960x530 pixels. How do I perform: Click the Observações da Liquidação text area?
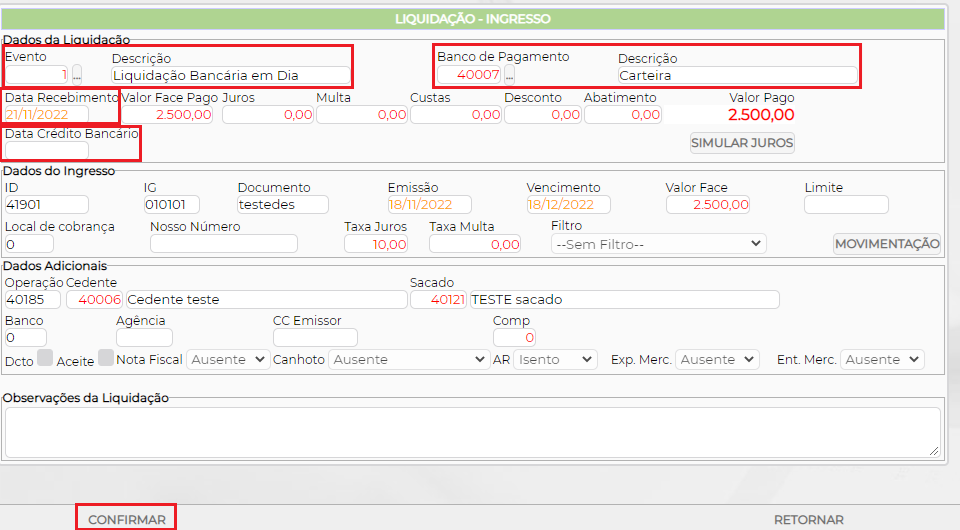pyautogui.click(x=472, y=431)
